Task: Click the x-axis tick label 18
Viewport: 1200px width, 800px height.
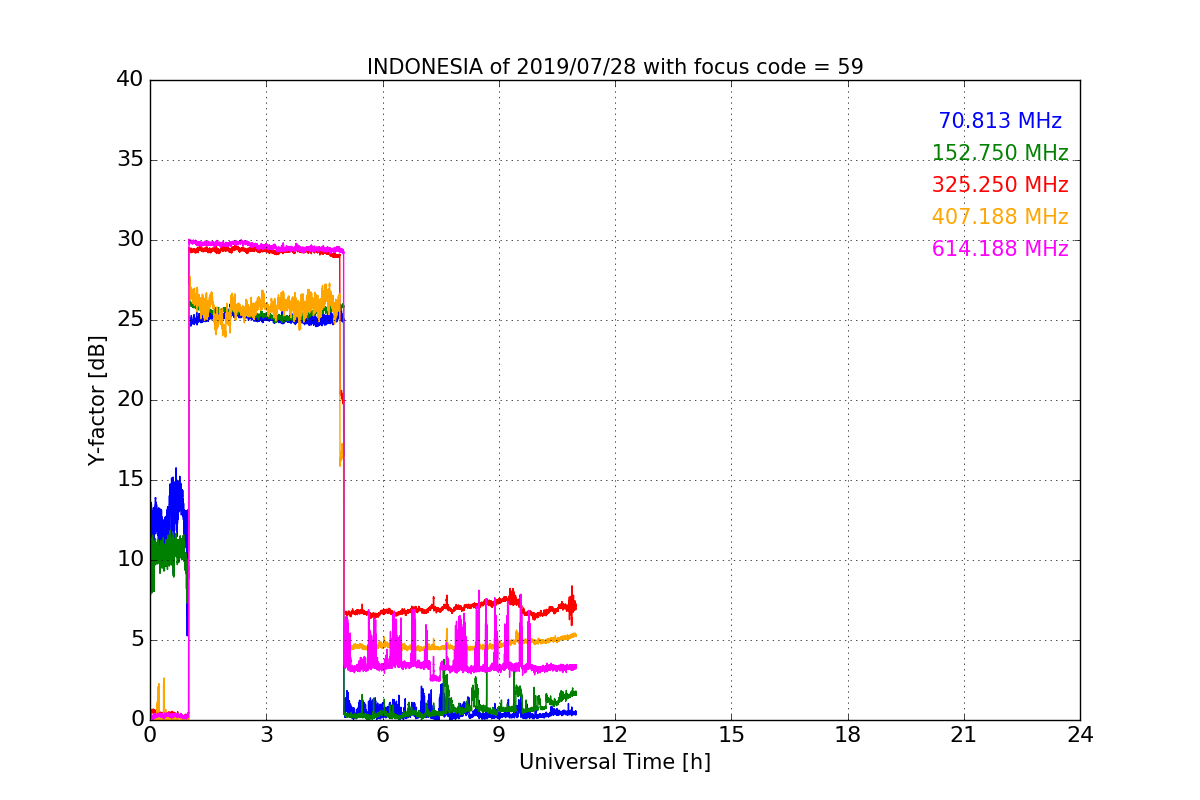Action: pos(848,735)
